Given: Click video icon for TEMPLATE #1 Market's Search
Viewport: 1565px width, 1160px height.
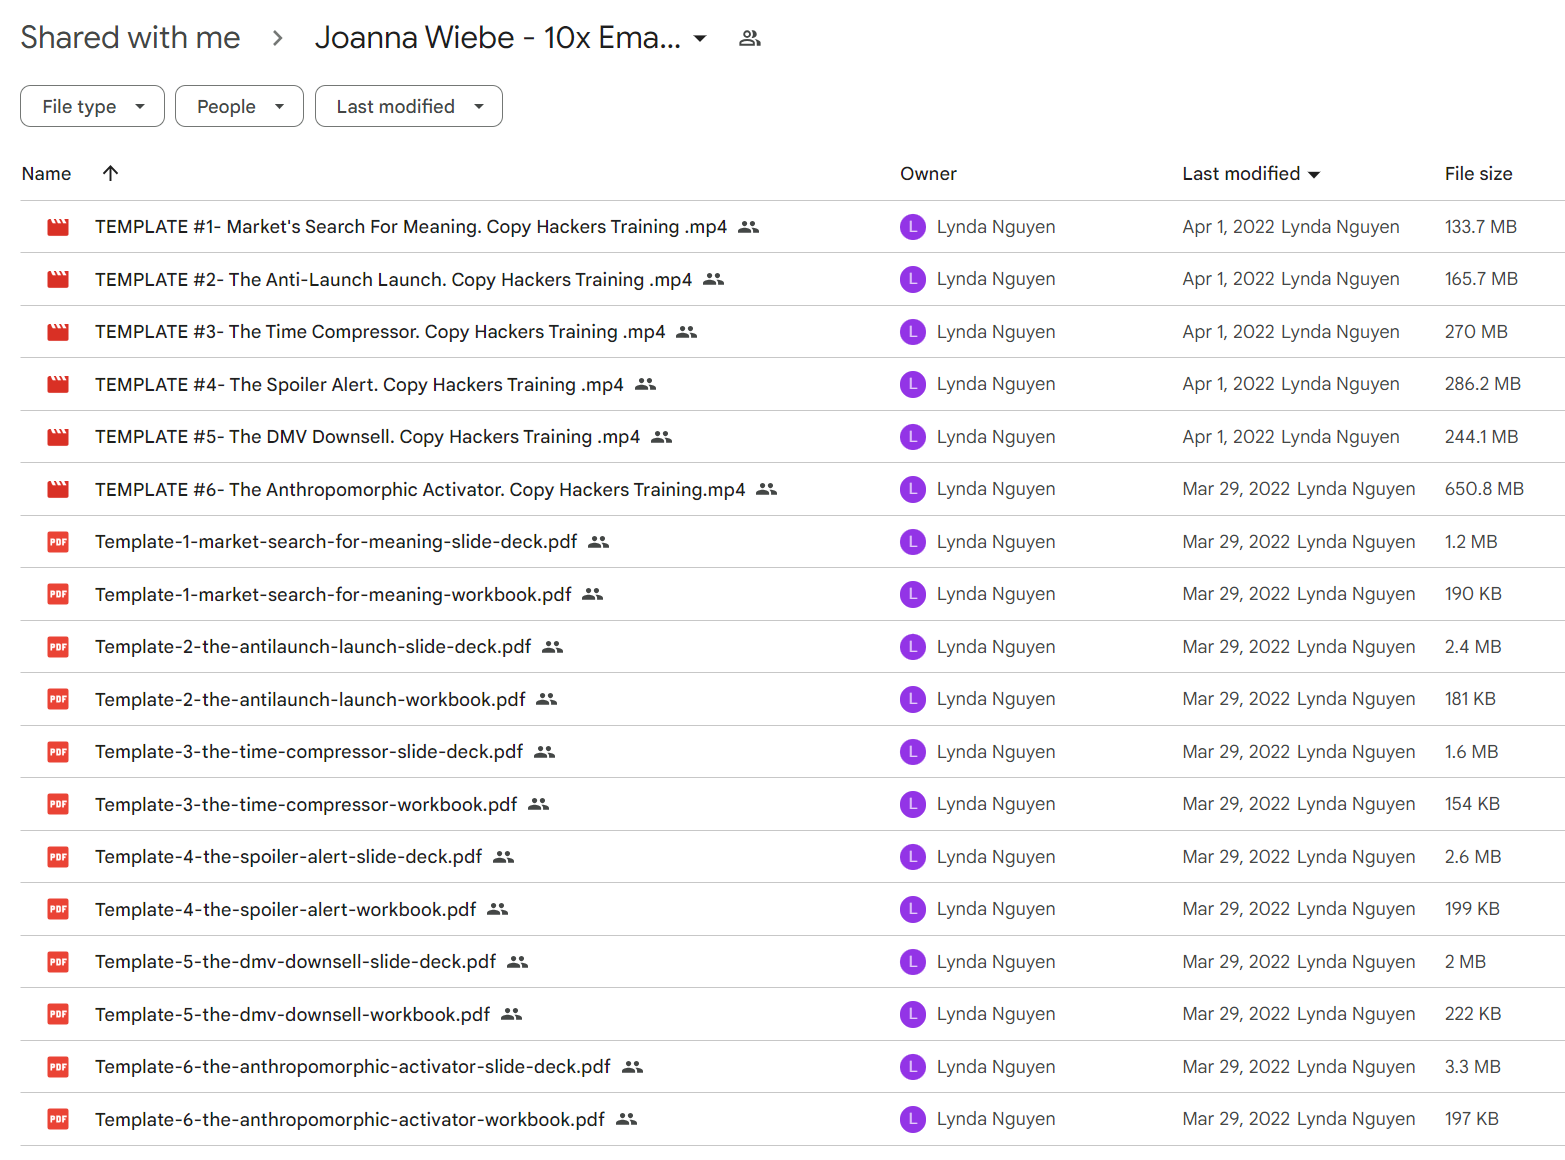Looking at the screenshot, I should click(x=58, y=227).
